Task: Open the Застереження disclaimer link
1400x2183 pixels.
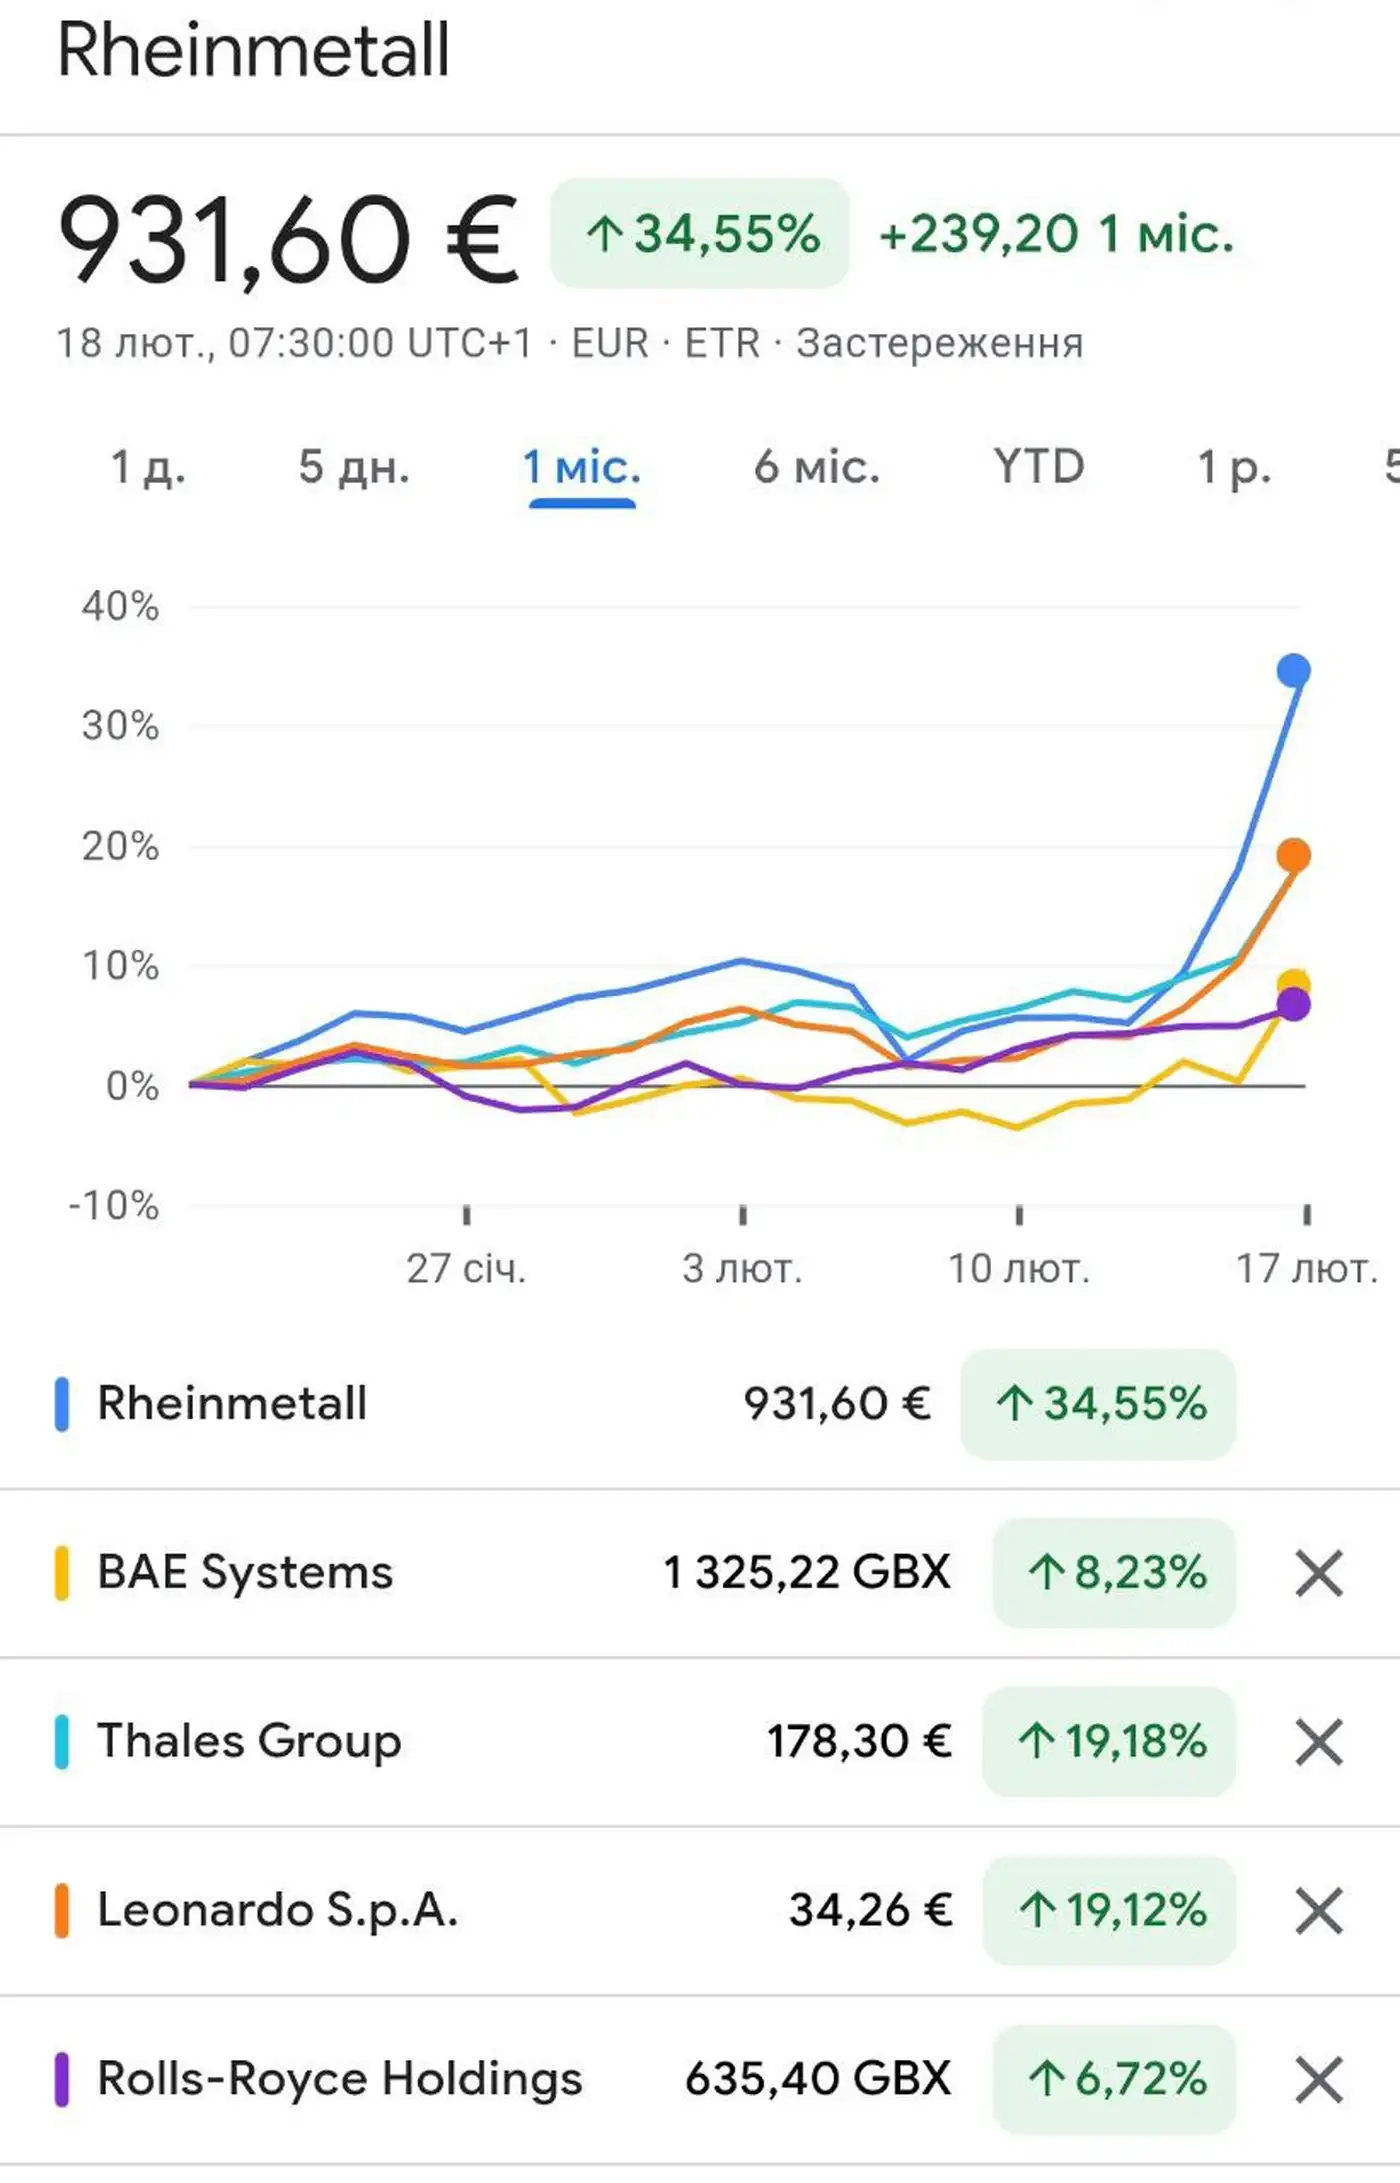Action: [x=939, y=343]
